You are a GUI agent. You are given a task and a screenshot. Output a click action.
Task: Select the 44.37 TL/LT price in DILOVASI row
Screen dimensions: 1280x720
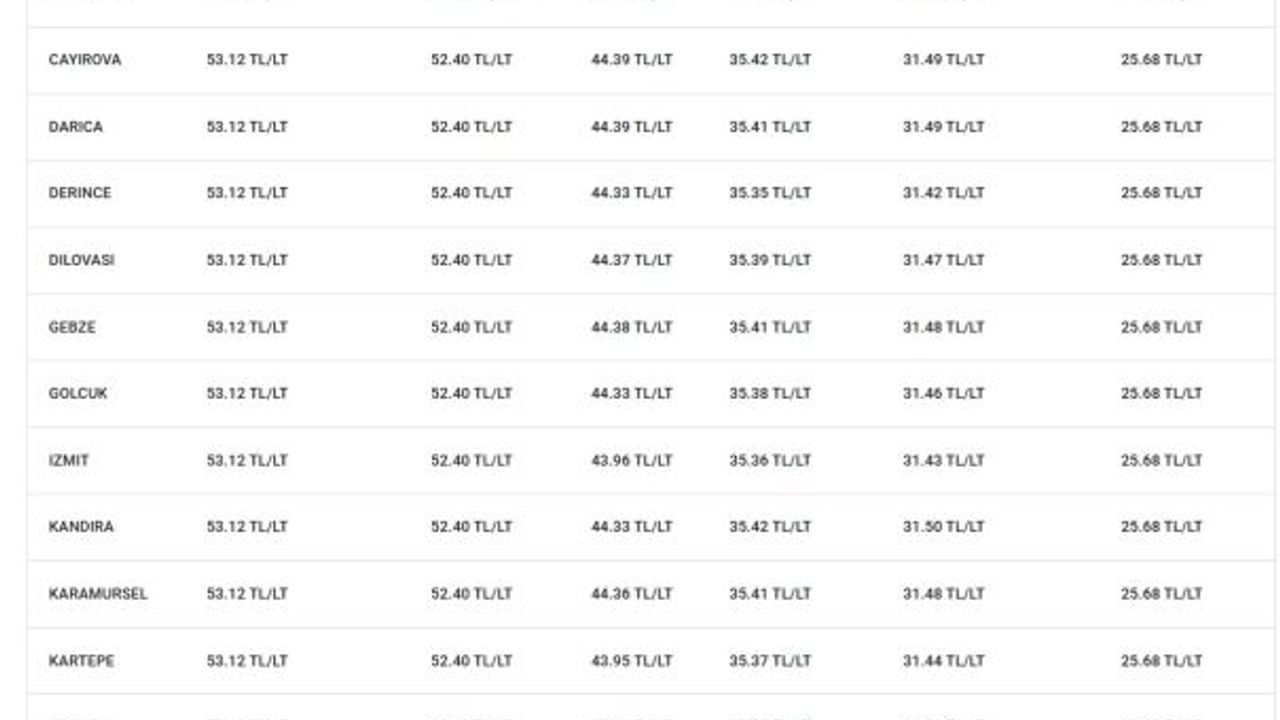coord(632,260)
